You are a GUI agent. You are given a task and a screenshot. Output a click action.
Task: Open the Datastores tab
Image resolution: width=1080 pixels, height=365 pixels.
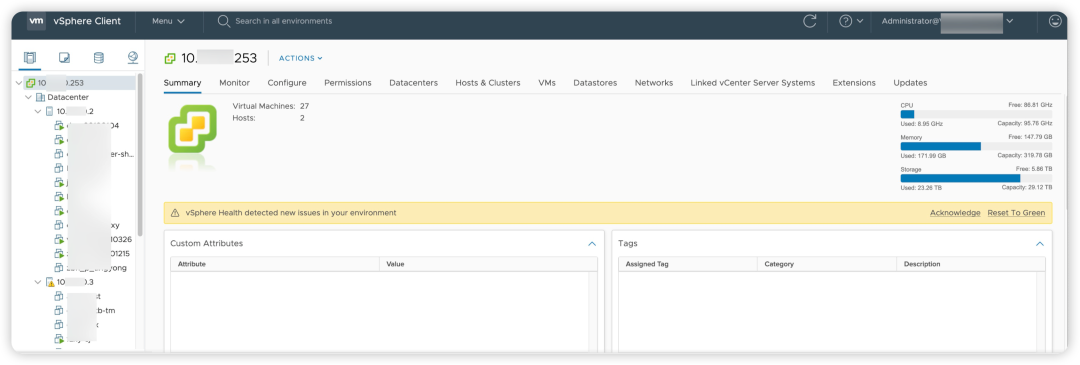tap(595, 83)
